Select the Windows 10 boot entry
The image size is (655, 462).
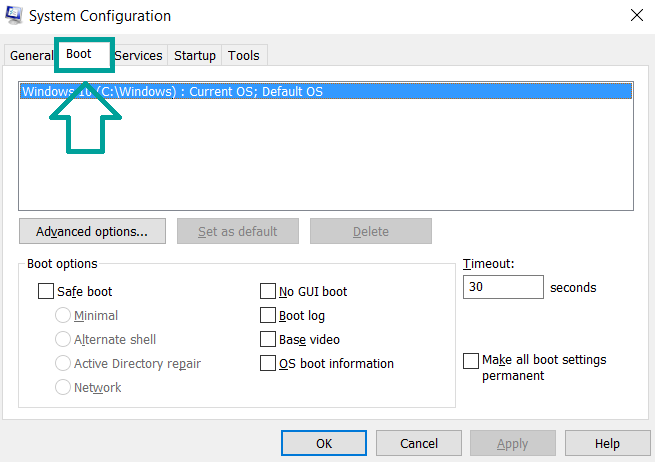click(172, 91)
